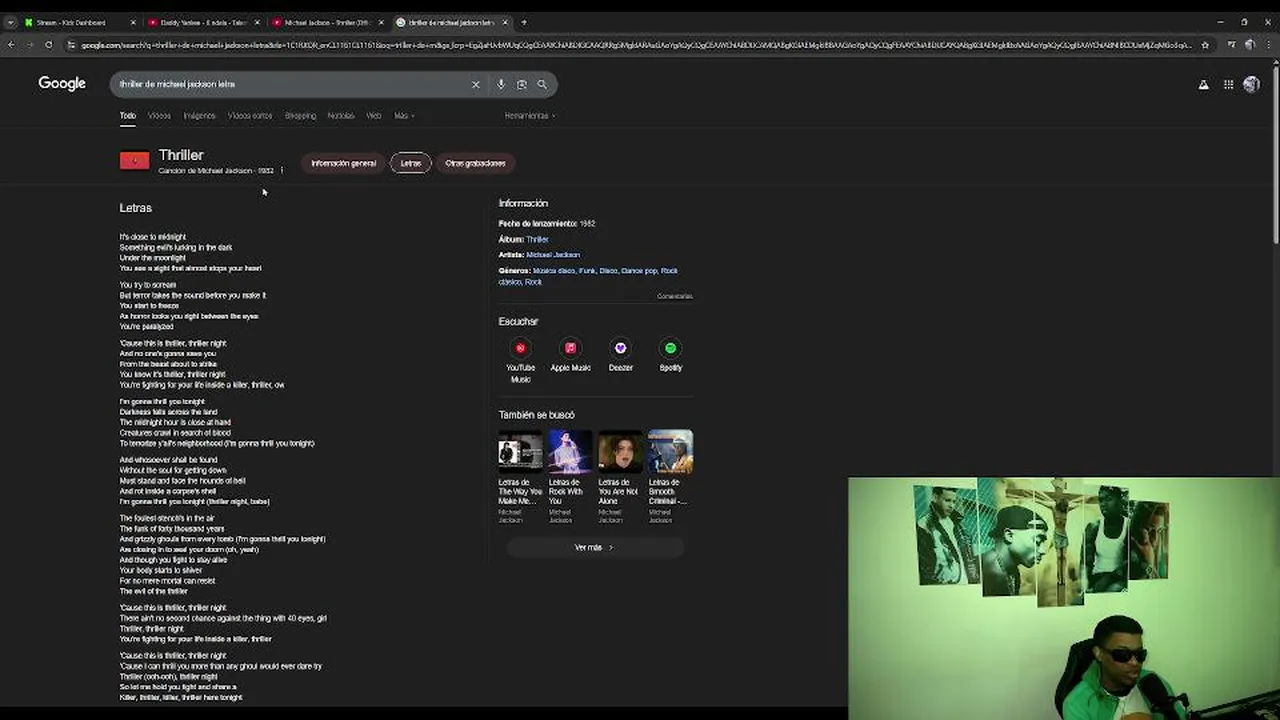Screen dimensions: 1280x720
Task: Open Letras de You Are Not Alone thumbnail
Action: pos(620,452)
